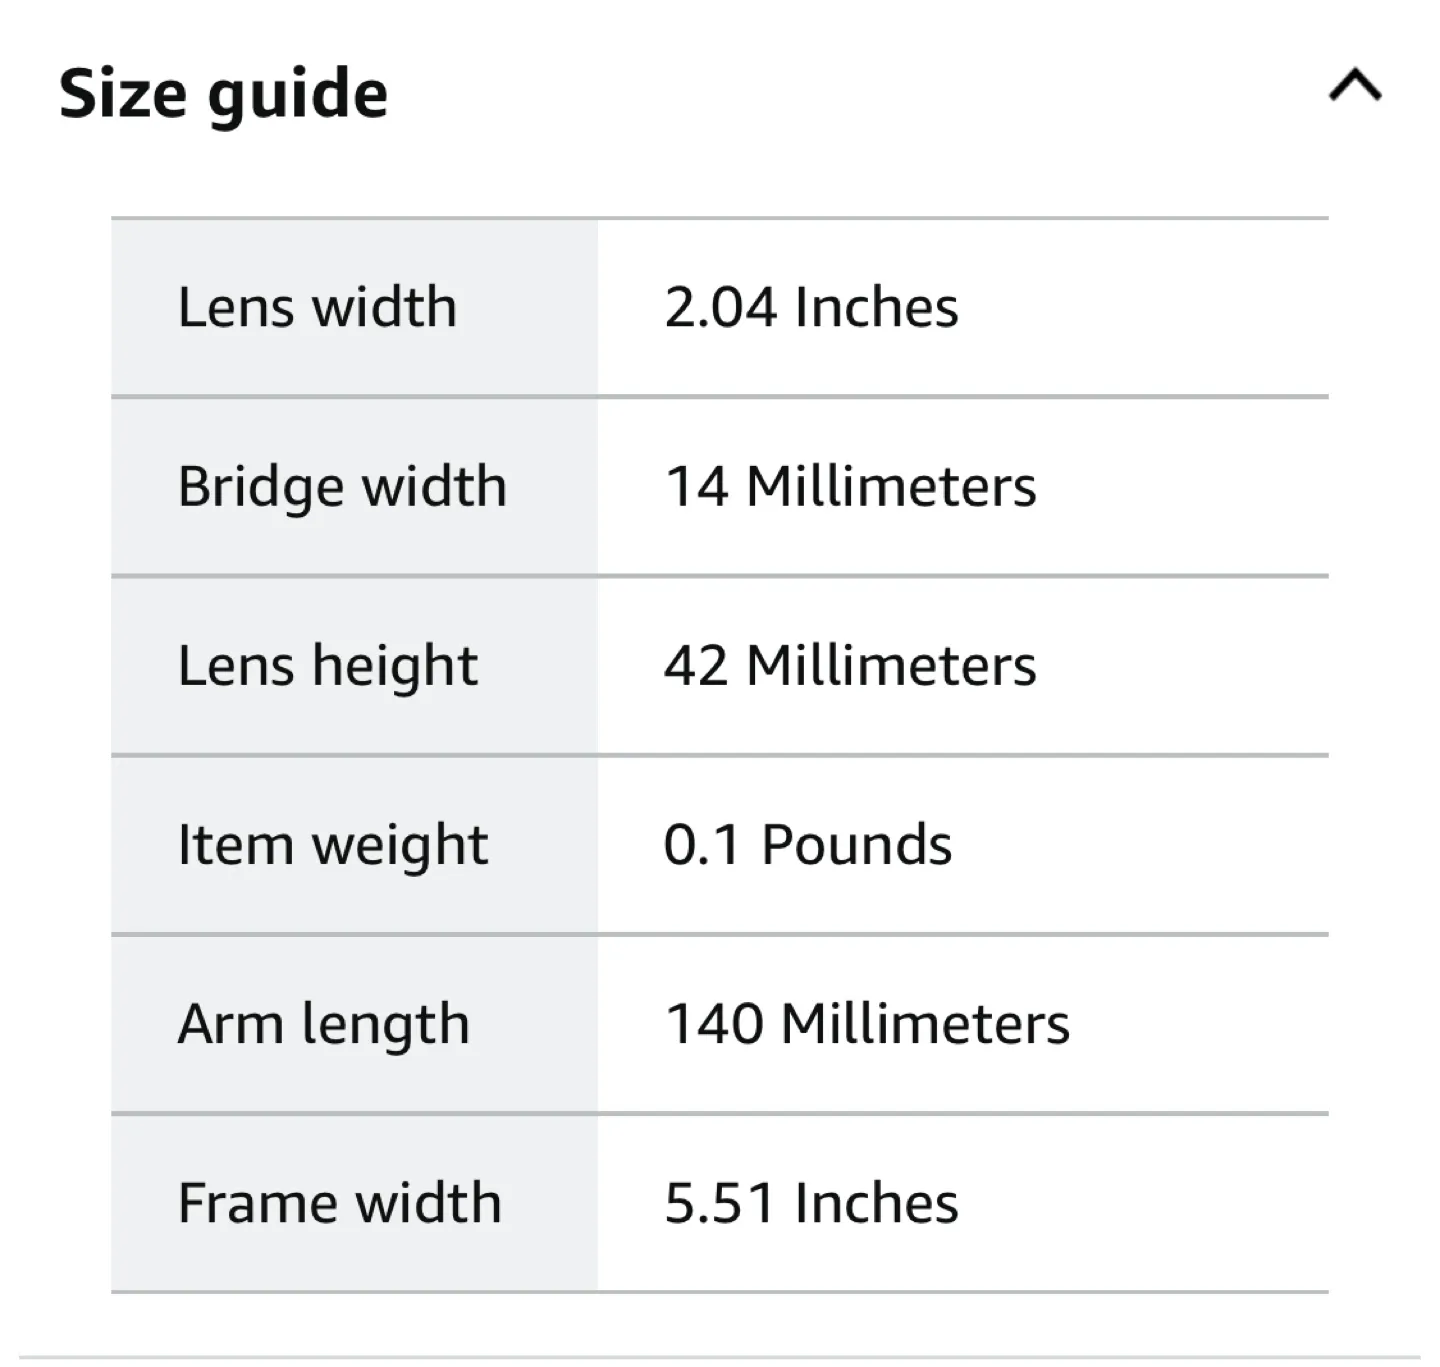Image resolution: width=1440 pixels, height=1367 pixels.
Task: Click the Size guide heading
Action: pos(224,93)
